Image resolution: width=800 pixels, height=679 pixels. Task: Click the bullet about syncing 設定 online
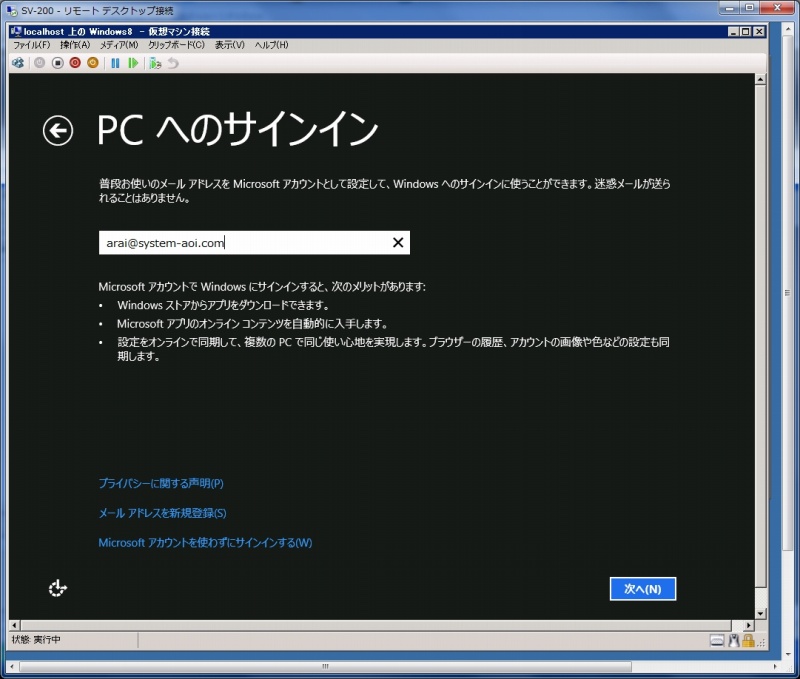point(393,349)
